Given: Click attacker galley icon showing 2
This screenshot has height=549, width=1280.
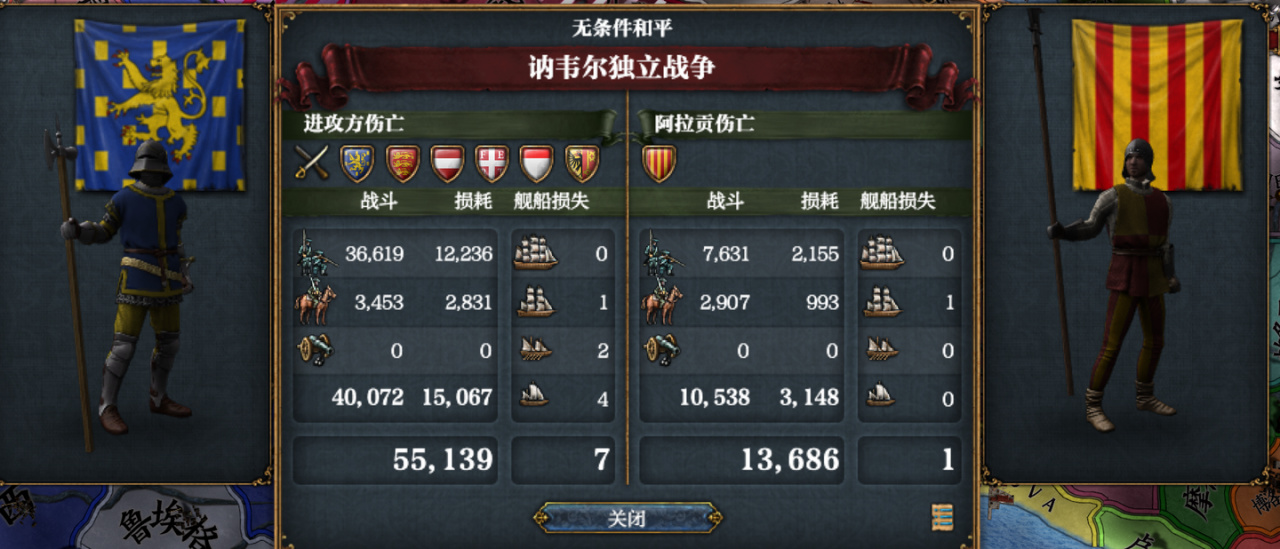Looking at the screenshot, I should pos(534,350).
